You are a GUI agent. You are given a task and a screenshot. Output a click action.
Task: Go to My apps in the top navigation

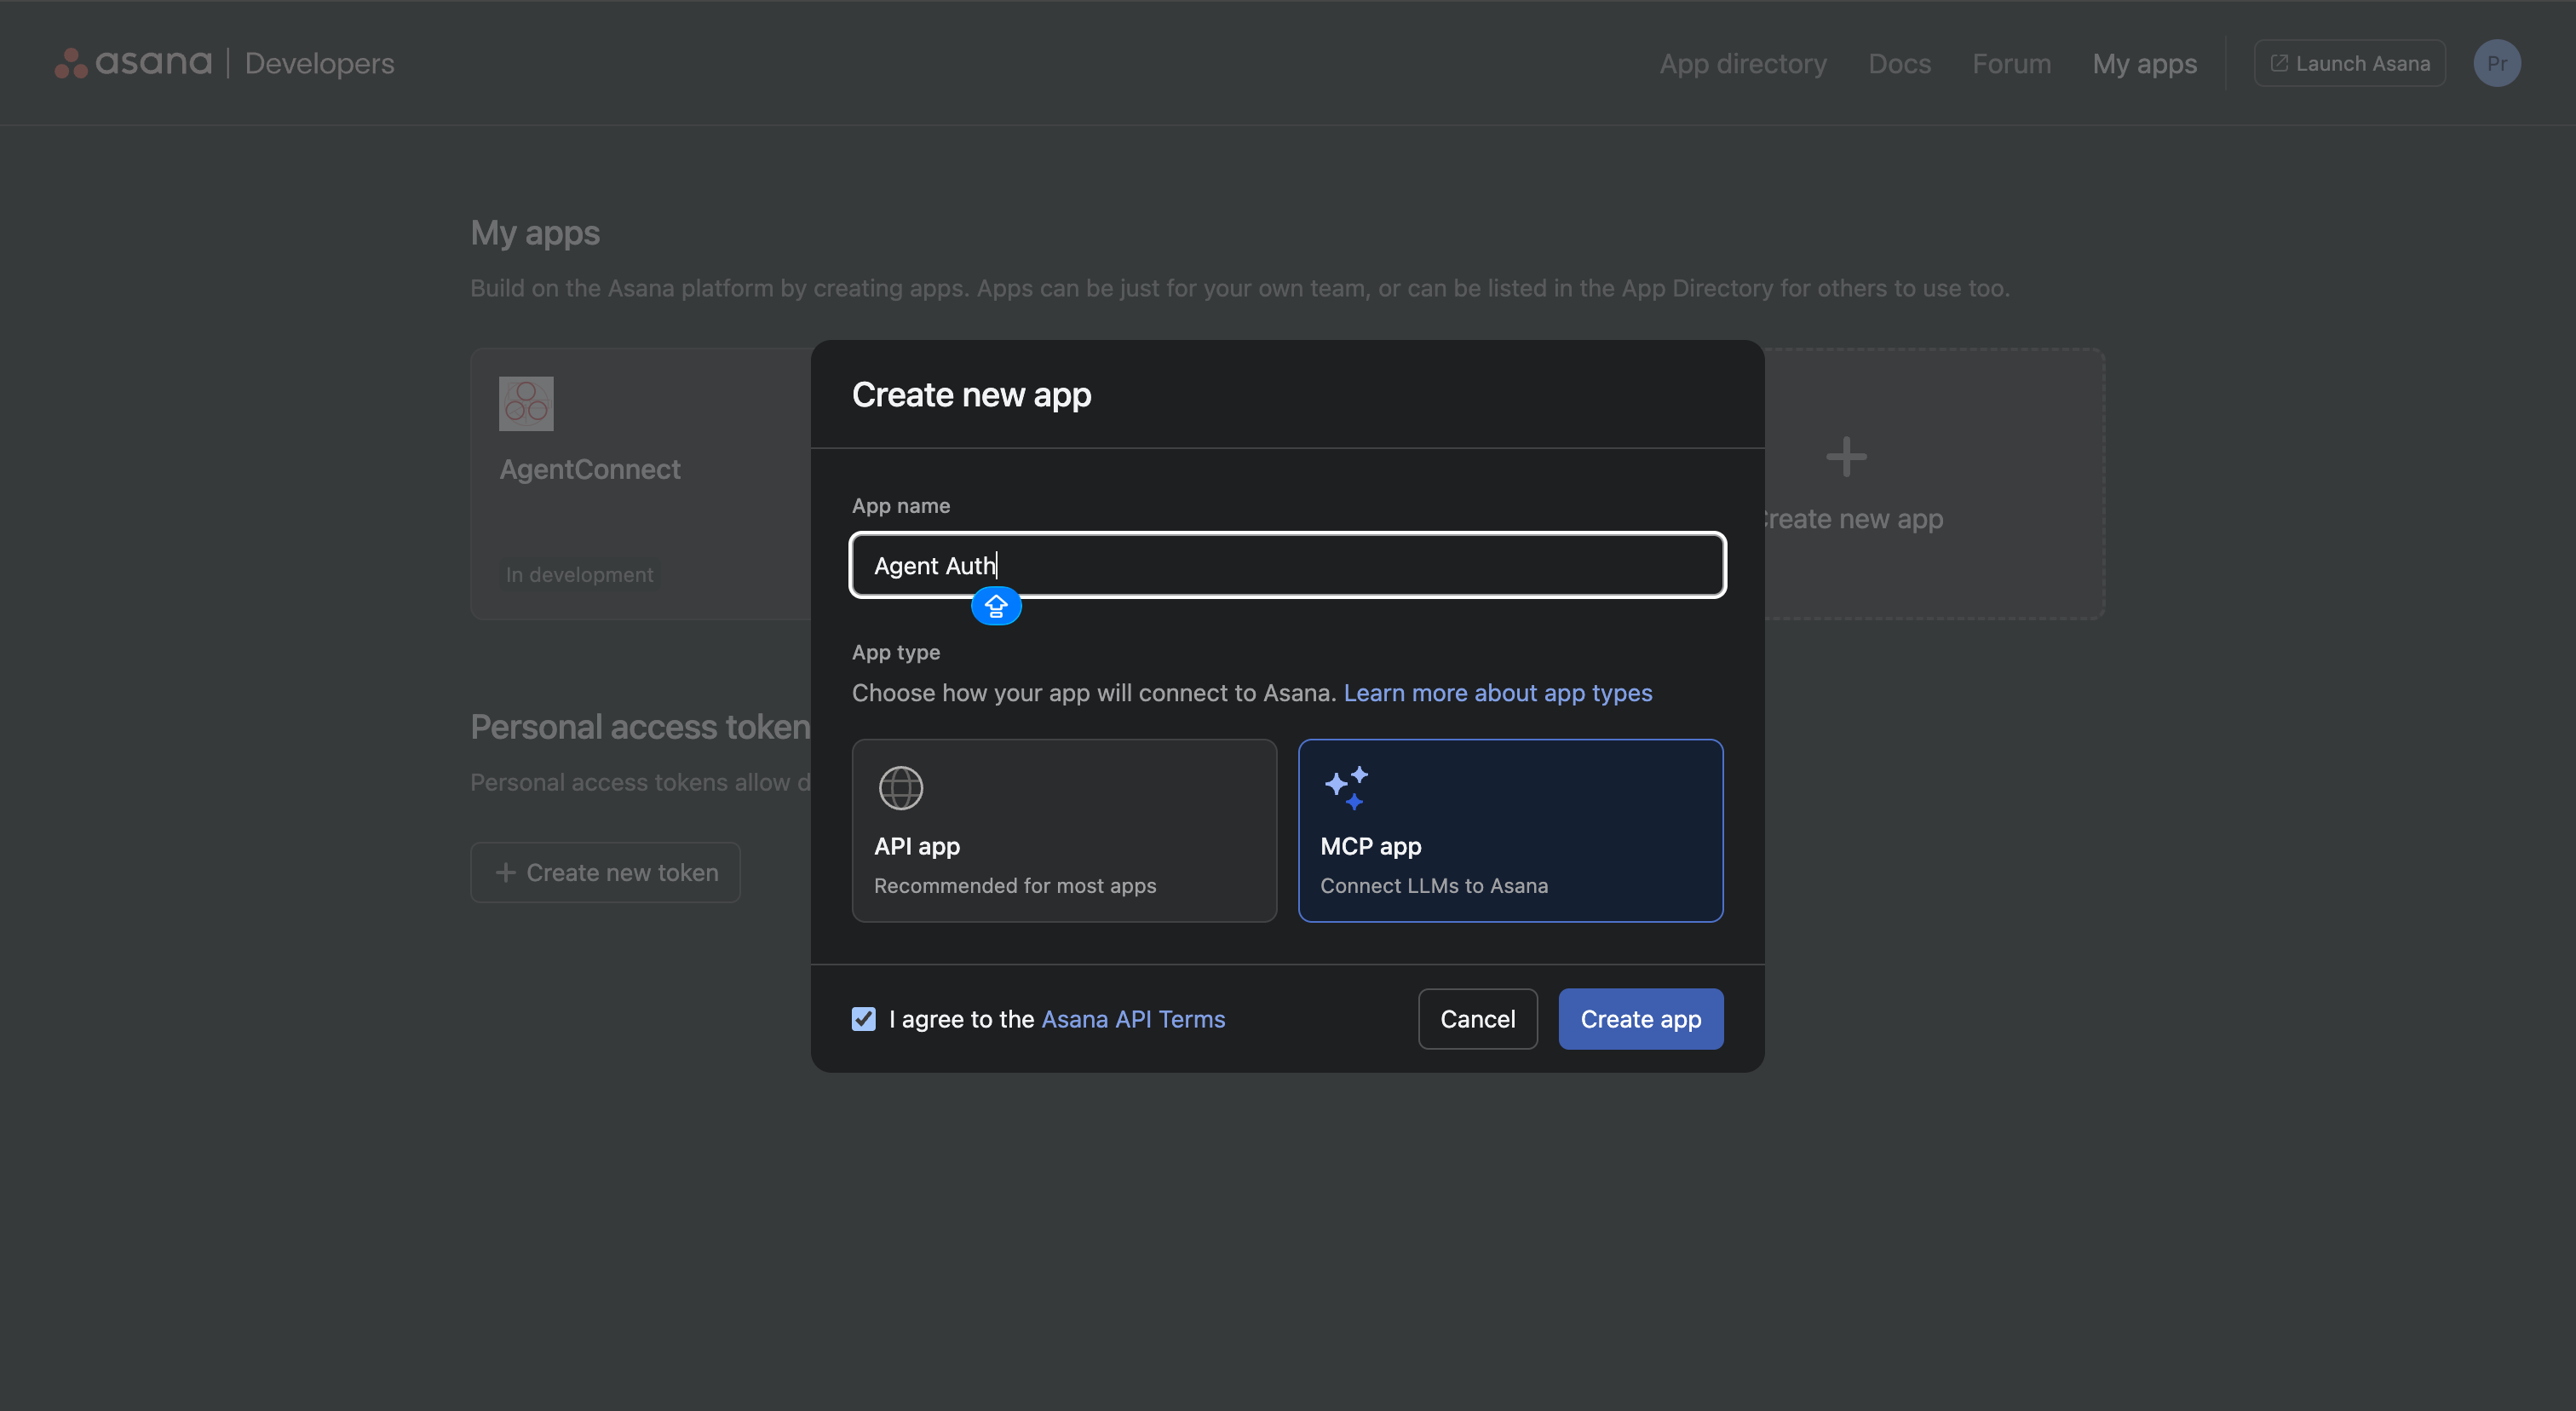click(x=2144, y=64)
